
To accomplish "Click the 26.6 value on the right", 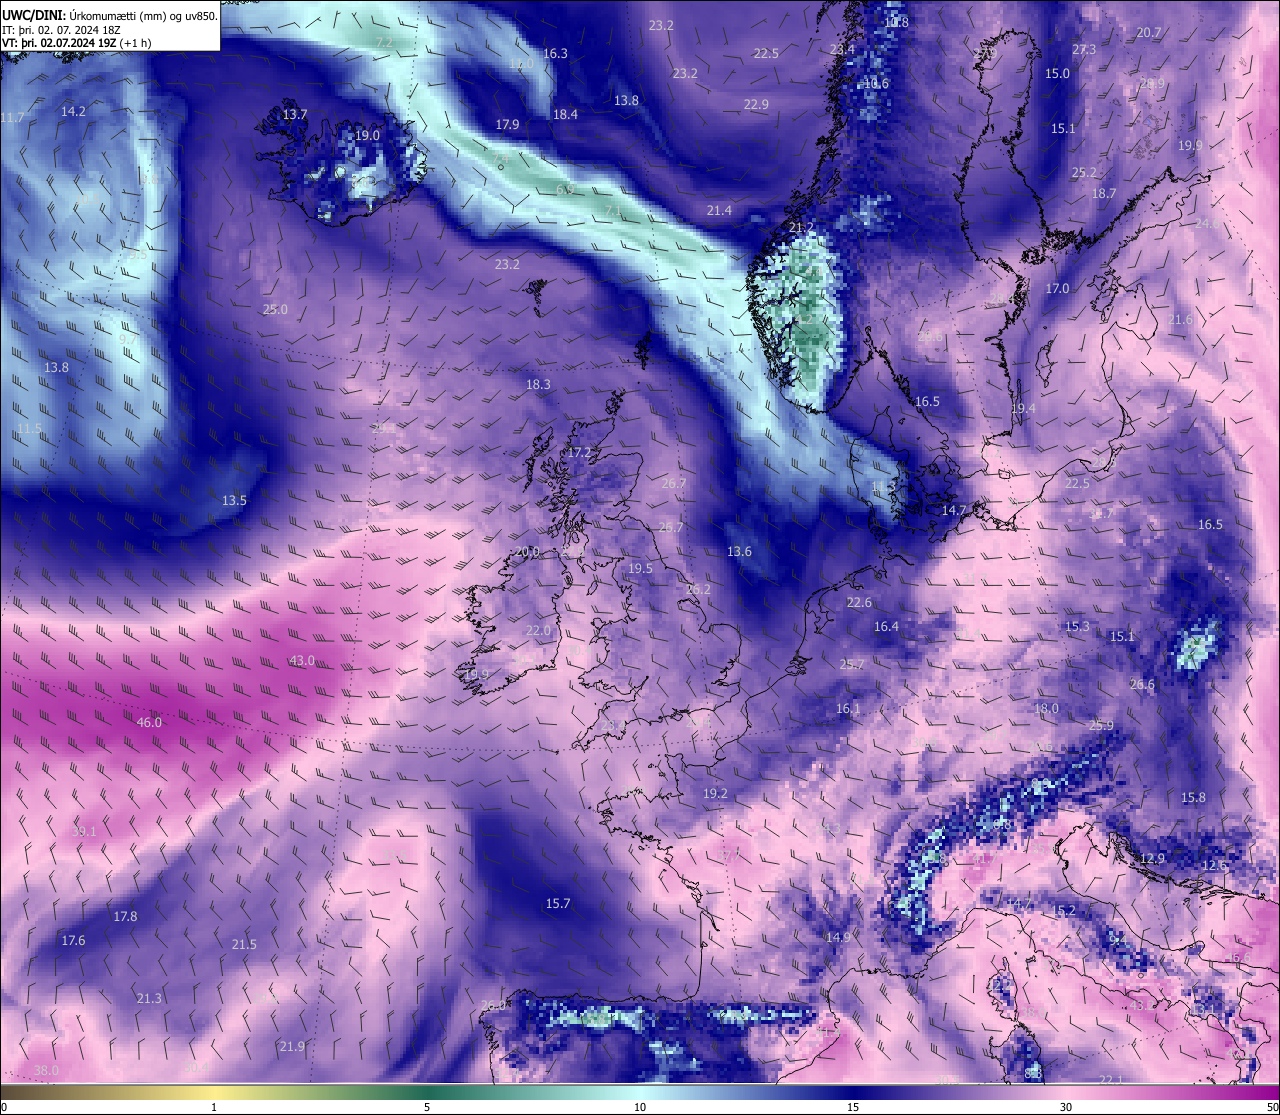I will coord(1142,685).
